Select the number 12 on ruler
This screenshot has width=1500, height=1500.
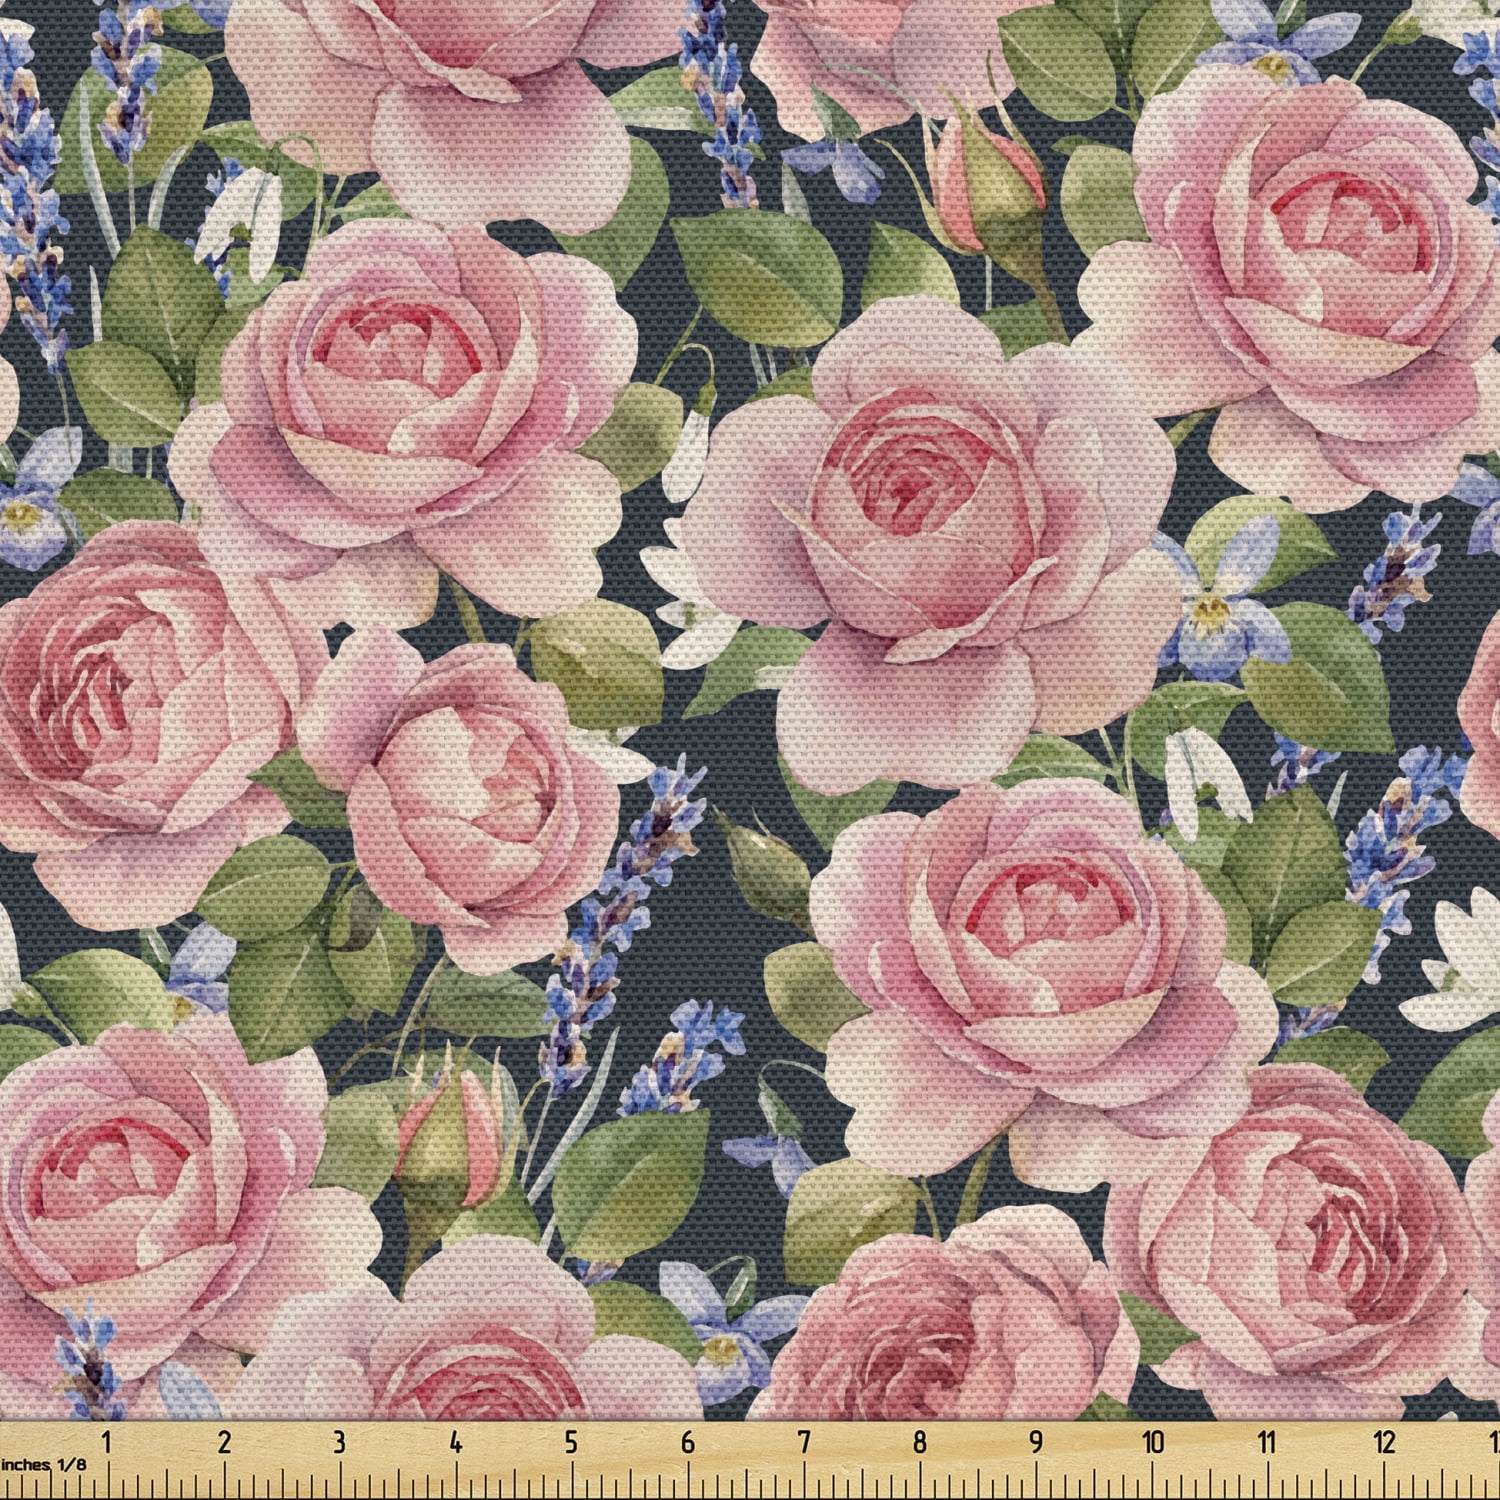[x=1385, y=1442]
